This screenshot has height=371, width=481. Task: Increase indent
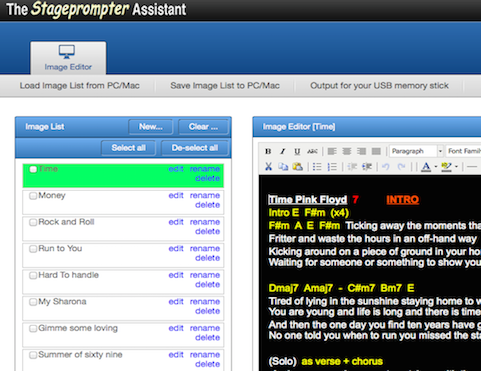pyautogui.click(x=367, y=166)
